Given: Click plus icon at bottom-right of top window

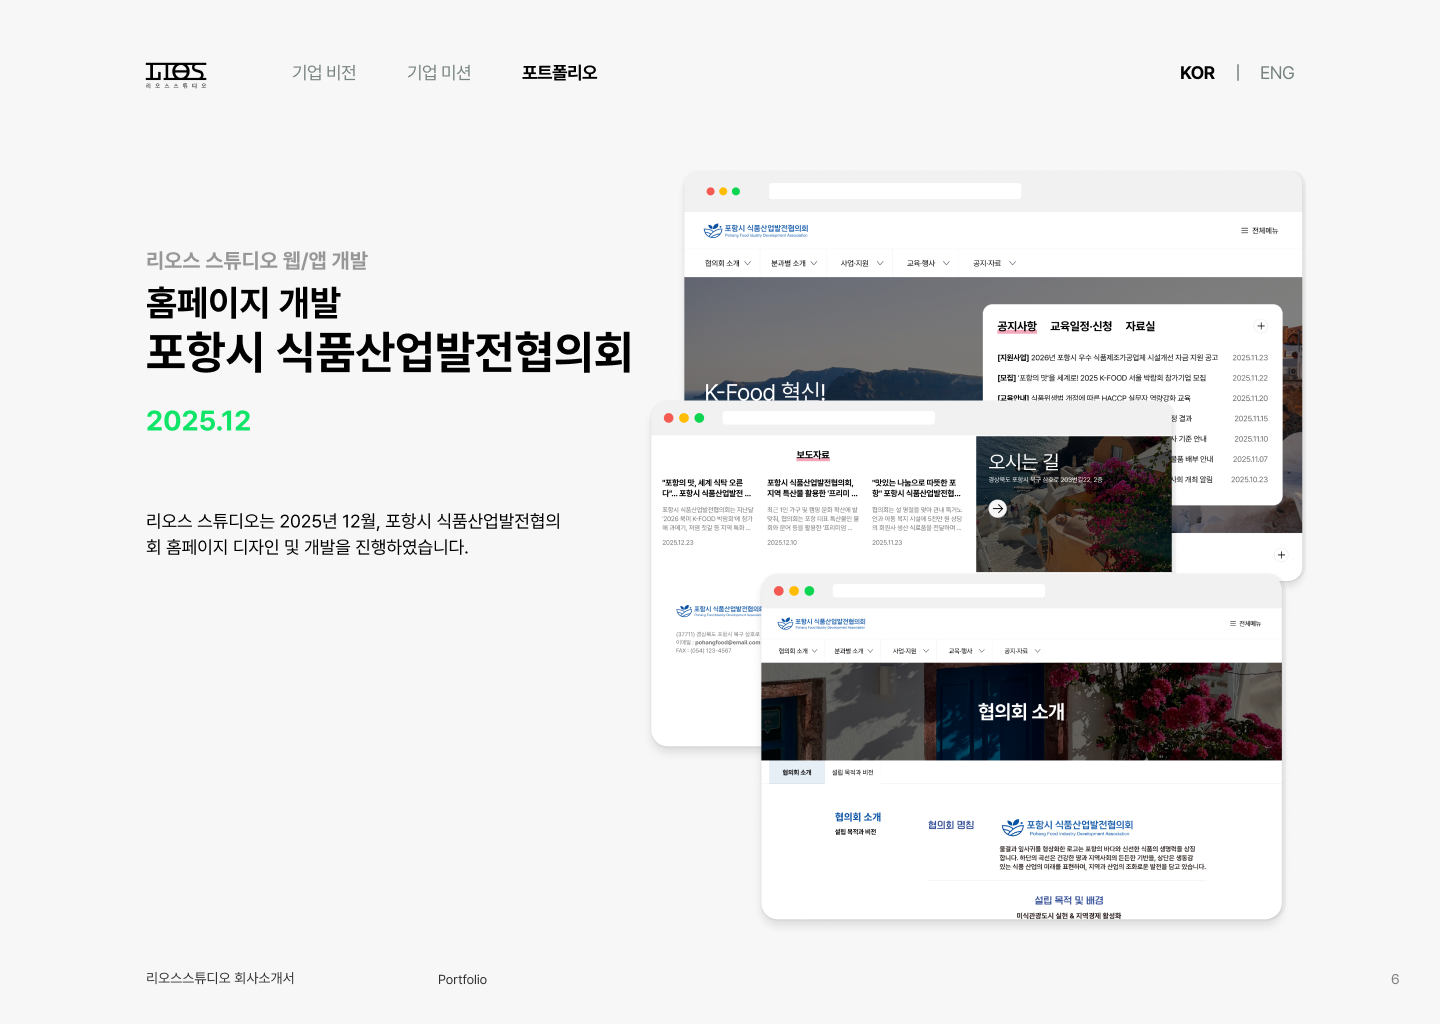Looking at the screenshot, I should [1281, 555].
